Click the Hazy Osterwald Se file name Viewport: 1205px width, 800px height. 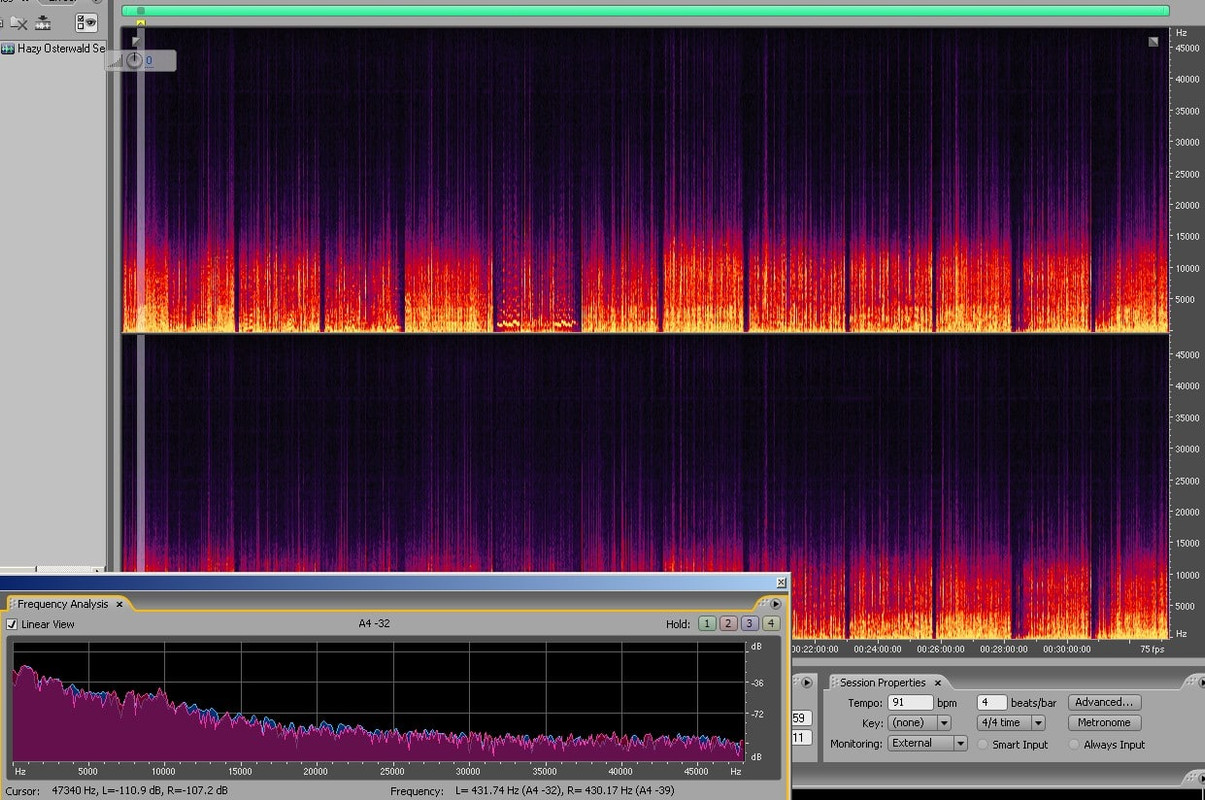(61, 48)
